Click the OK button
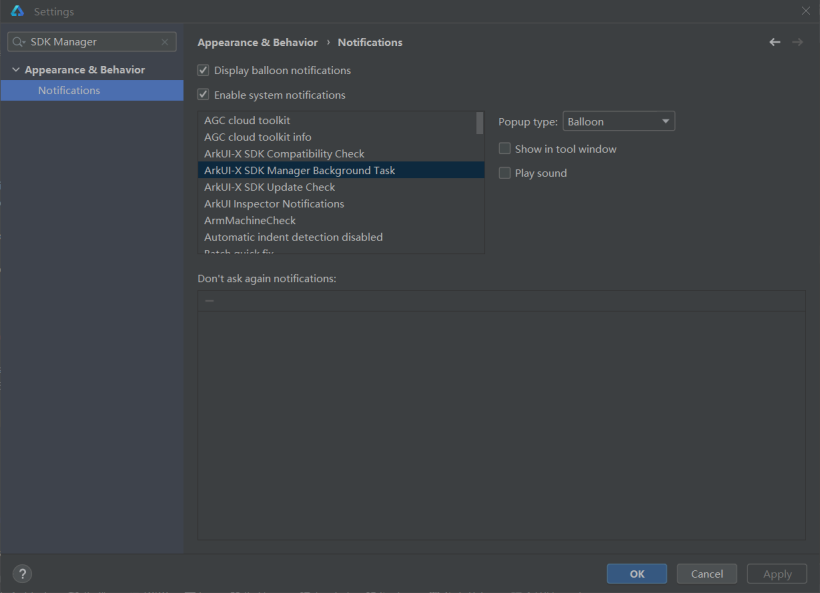Image resolution: width=820 pixels, height=593 pixels. point(636,574)
